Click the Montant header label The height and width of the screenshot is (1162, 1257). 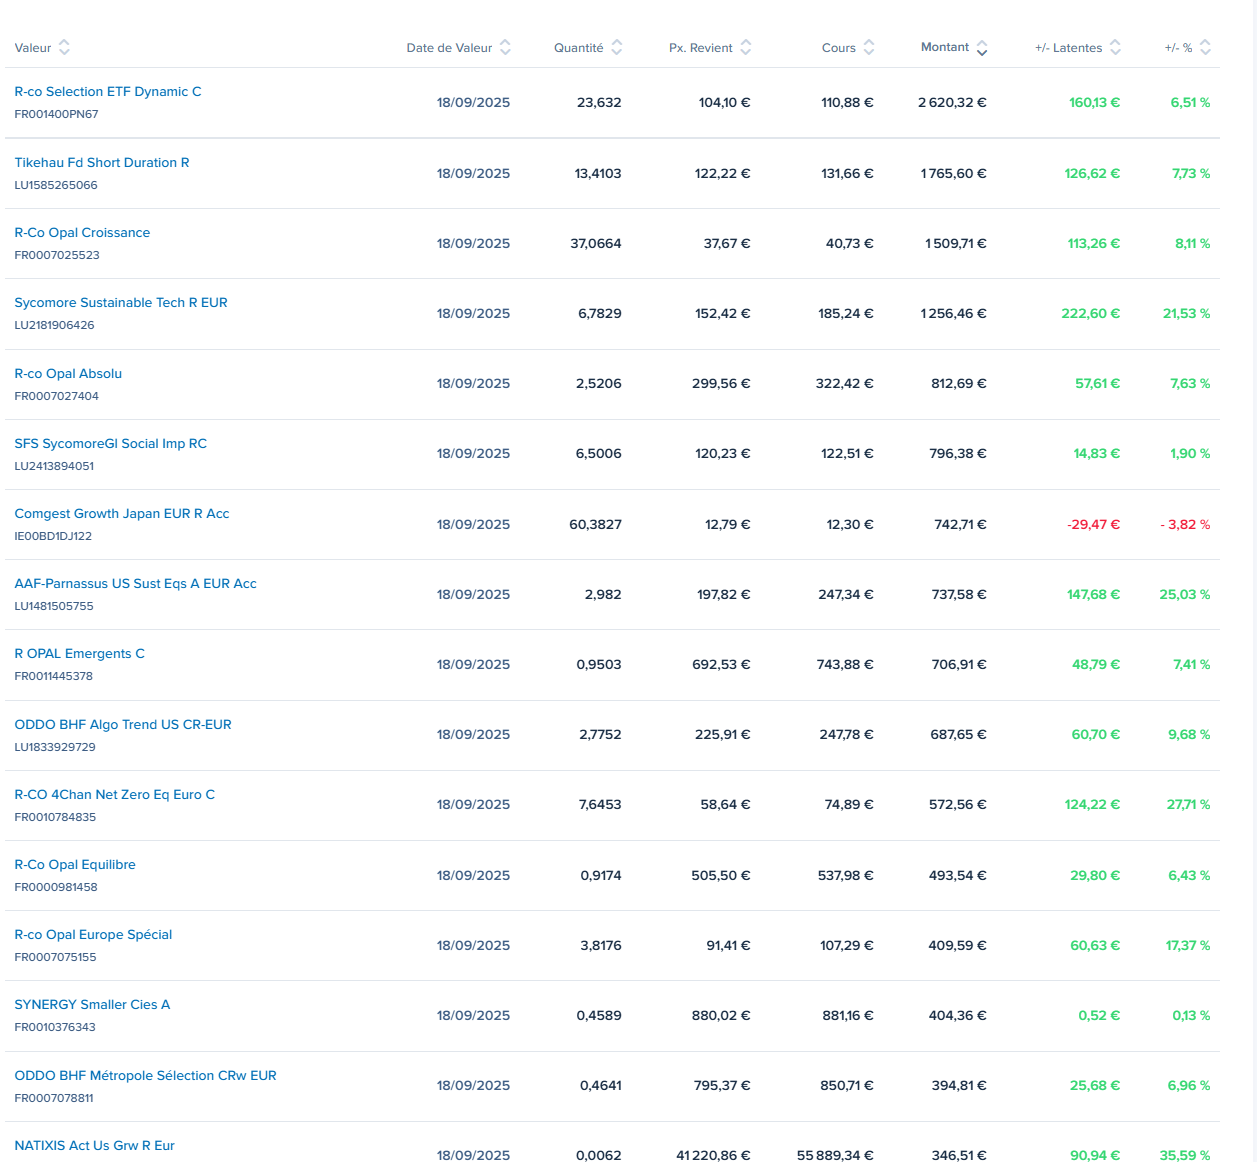point(945,47)
